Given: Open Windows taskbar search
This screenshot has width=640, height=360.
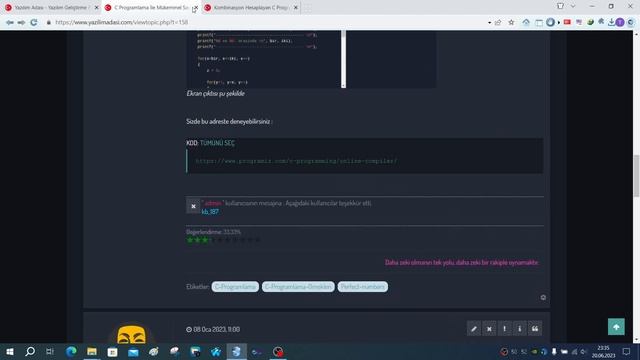Looking at the screenshot, I should (x=30, y=351).
